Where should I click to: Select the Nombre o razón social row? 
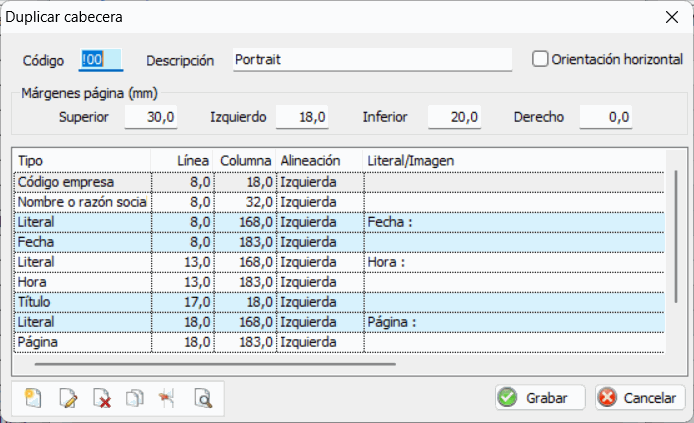339,202
